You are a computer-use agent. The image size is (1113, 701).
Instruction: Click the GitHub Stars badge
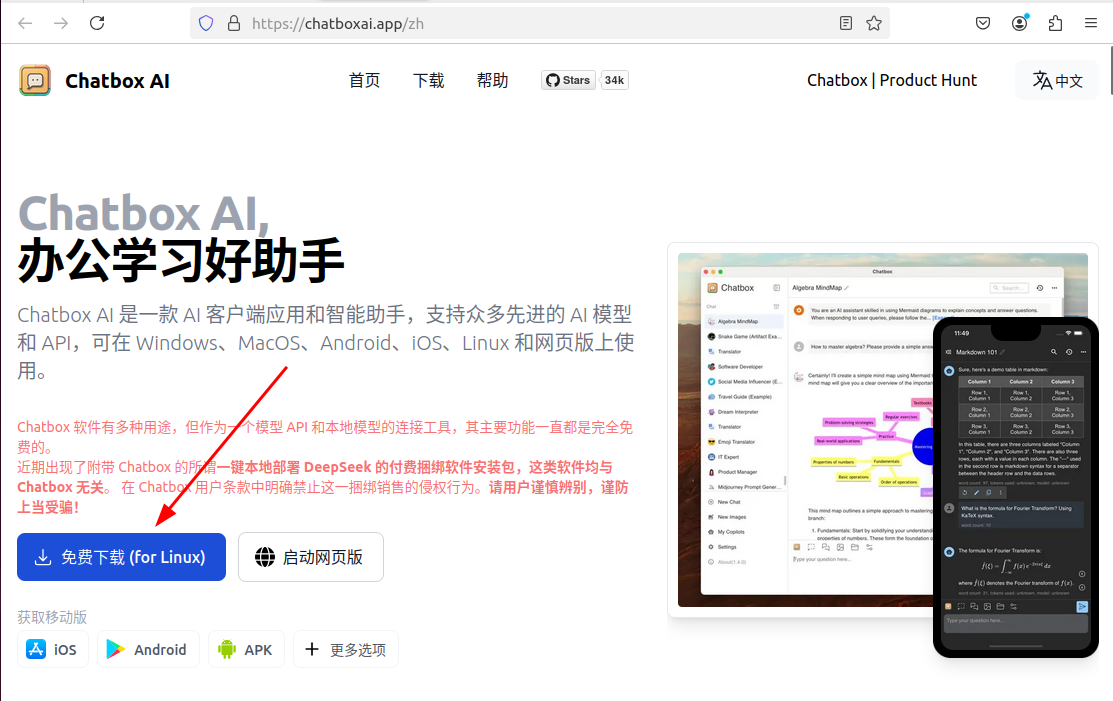coord(568,80)
